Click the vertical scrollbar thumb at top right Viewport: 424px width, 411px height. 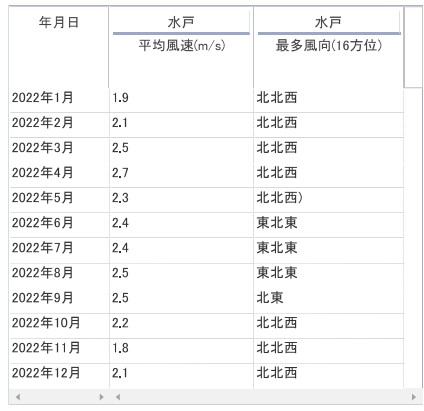click(413, 47)
